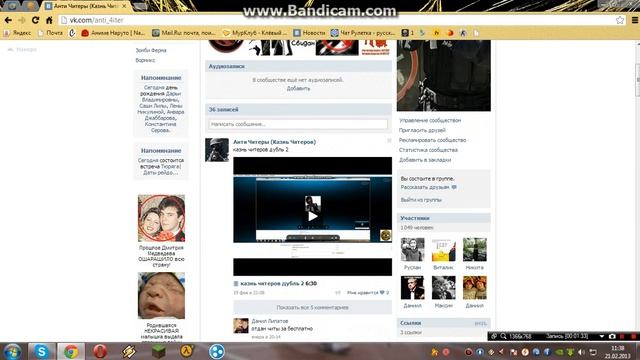640x360 pixels.
Task: Click Показать все 5 комментариев
Action: click(312, 307)
